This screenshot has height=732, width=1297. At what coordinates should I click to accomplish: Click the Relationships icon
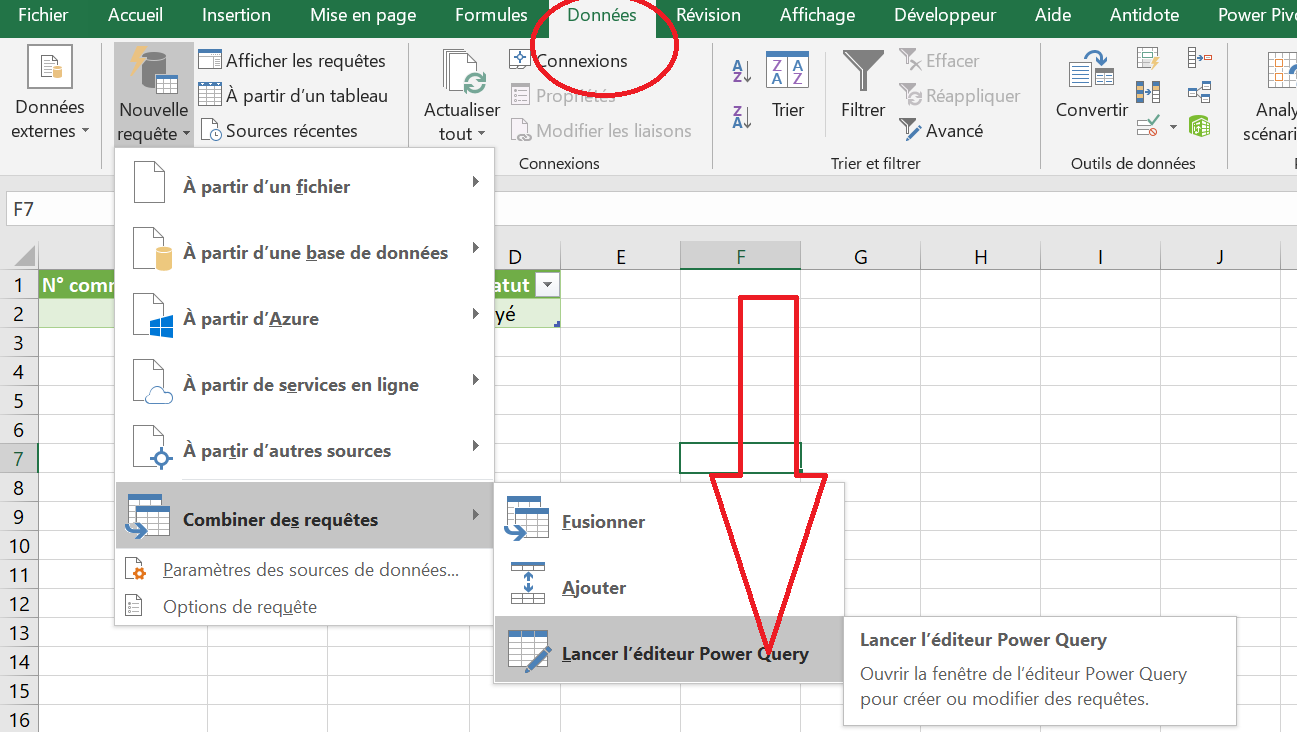coord(1200,93)
